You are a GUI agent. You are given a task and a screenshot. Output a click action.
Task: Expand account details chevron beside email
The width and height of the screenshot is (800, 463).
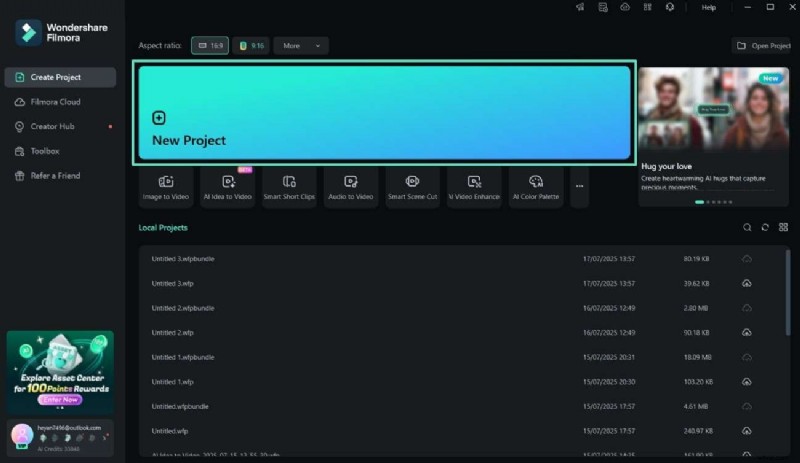105,437
